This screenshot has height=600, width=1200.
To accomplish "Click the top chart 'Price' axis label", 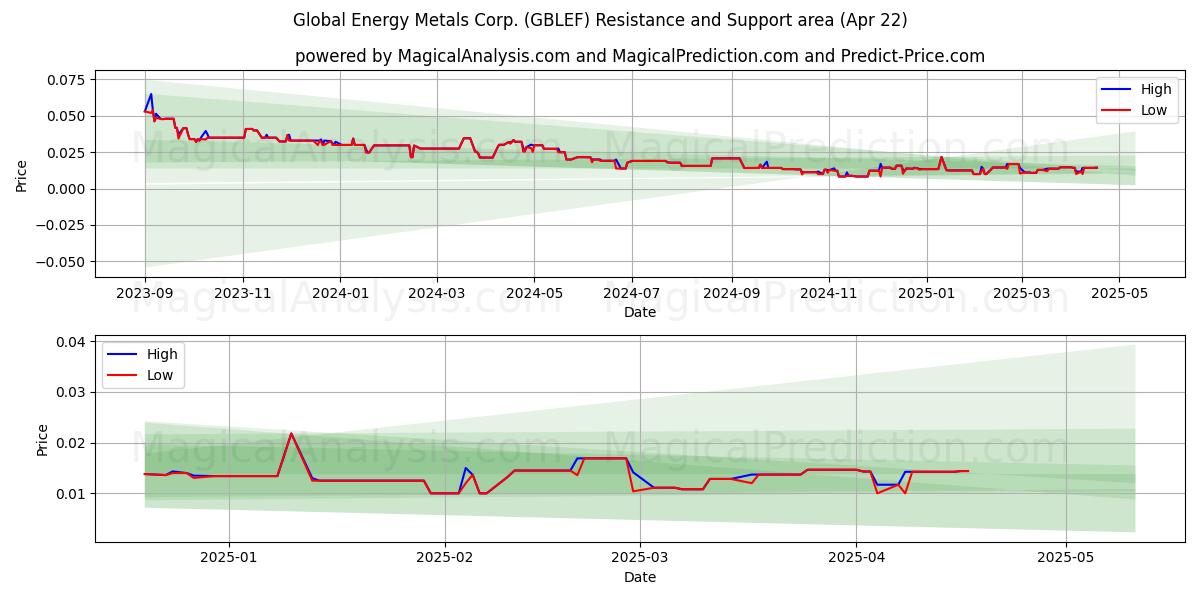I will coord(21,174).
